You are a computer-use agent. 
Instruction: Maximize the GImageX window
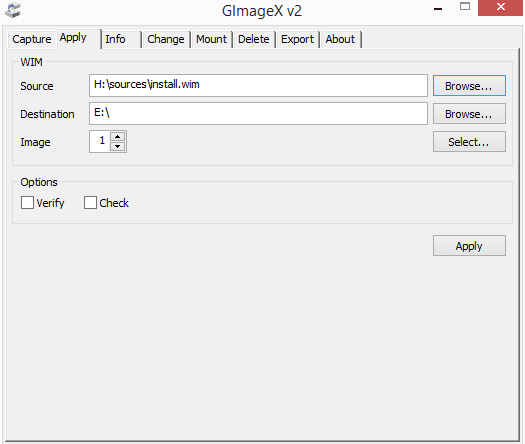tap(465, 7)
